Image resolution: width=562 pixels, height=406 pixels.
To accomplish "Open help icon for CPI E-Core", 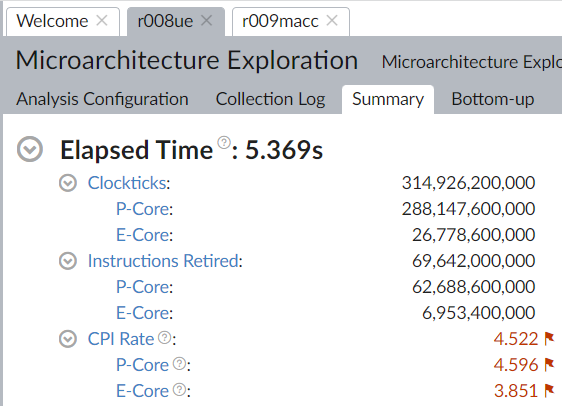I will tap(180, 390).
